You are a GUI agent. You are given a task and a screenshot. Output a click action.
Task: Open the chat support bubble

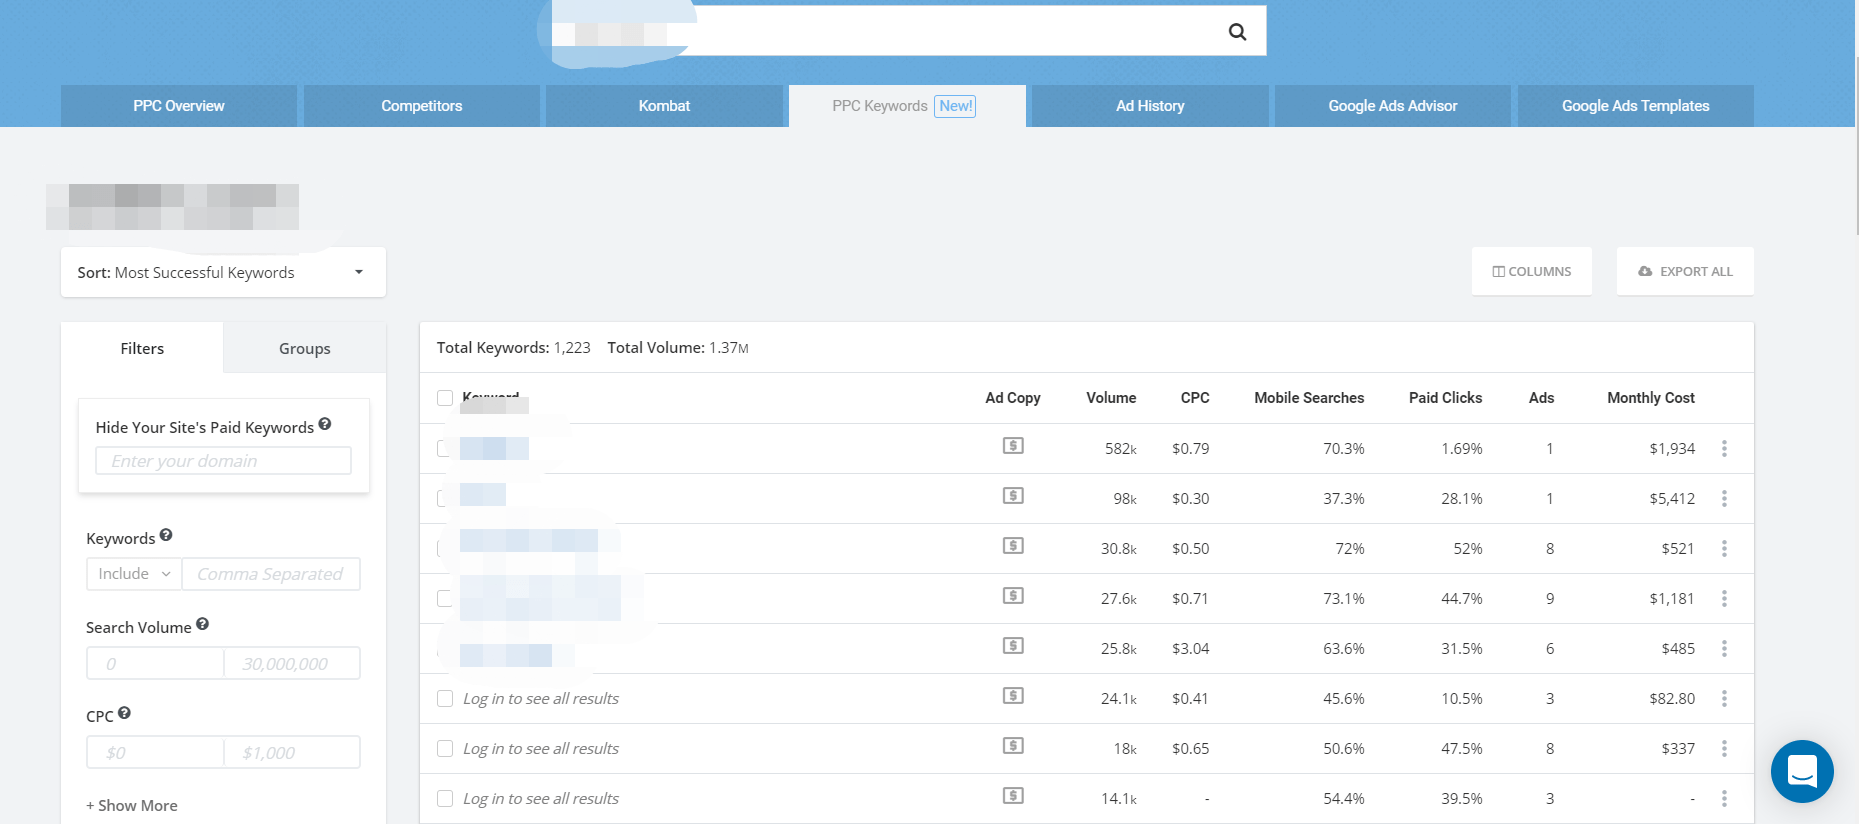(x=1801, y=771)
